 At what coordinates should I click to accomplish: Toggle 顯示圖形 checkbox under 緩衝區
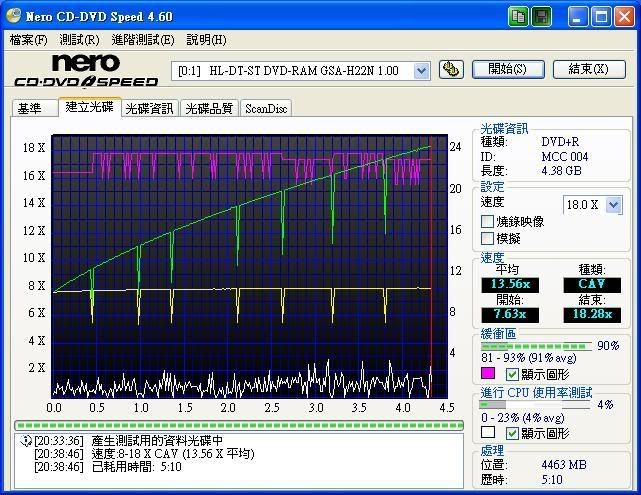click(512, 374)
